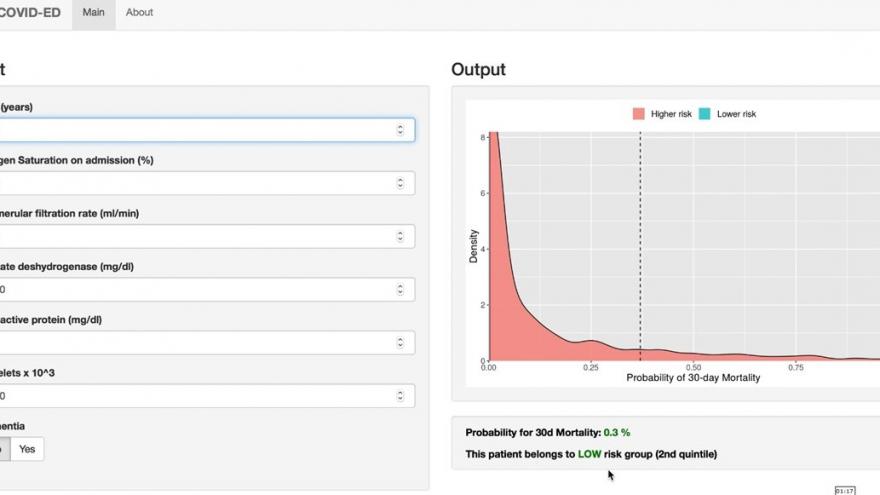Focus the lactate dehydrogenase input field
This screenshot has height=495, width=880.
pos(190,289)
